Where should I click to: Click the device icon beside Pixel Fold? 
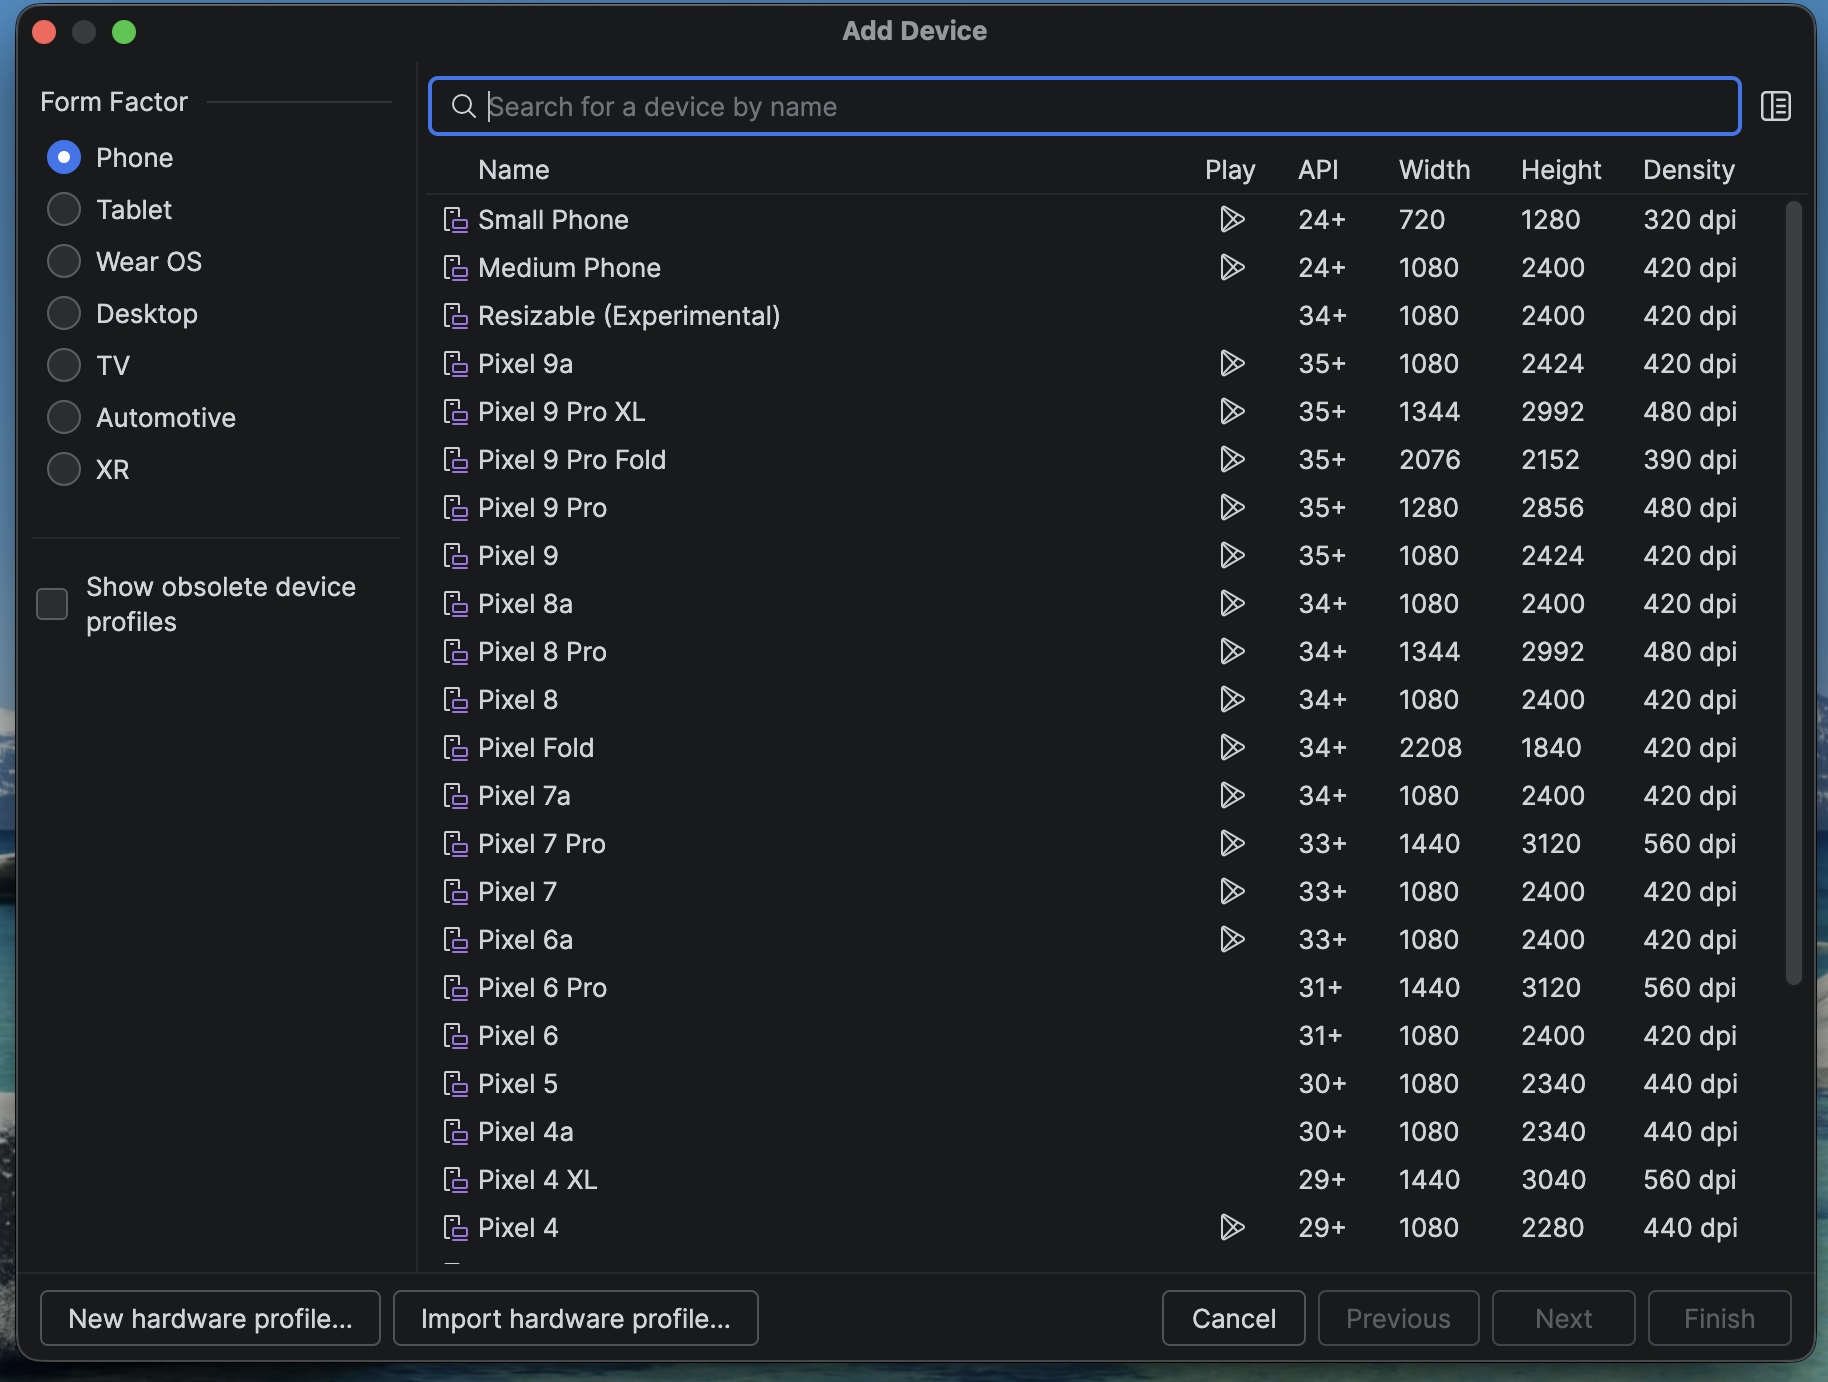click(455, 748)
